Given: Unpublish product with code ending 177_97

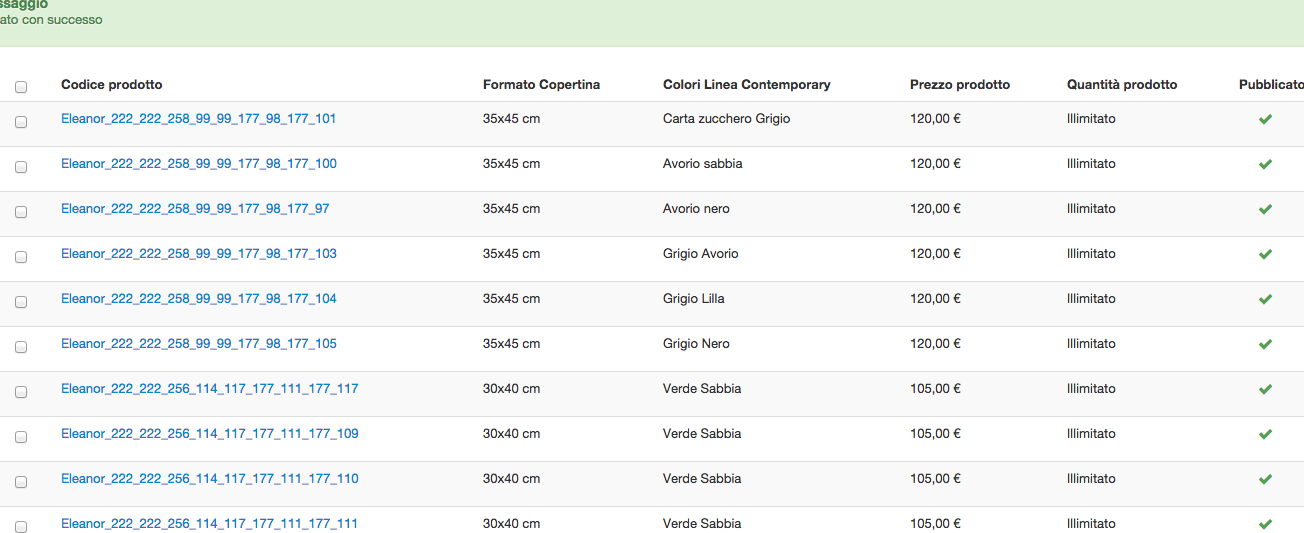Looking at the screenshot, I should coord(1265,209).
